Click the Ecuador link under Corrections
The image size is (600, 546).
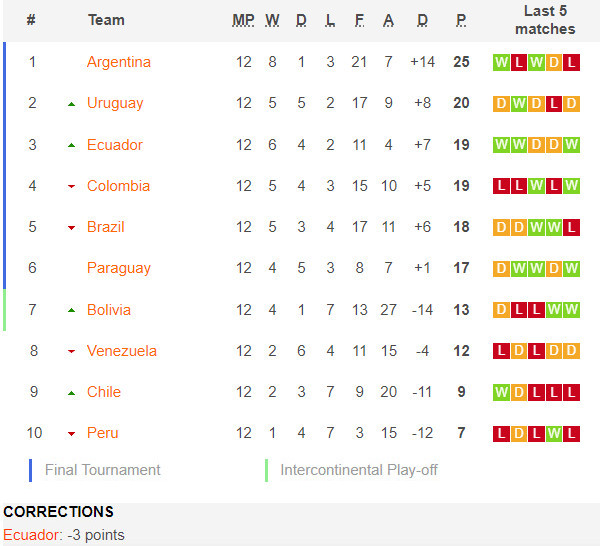point(31,535)
